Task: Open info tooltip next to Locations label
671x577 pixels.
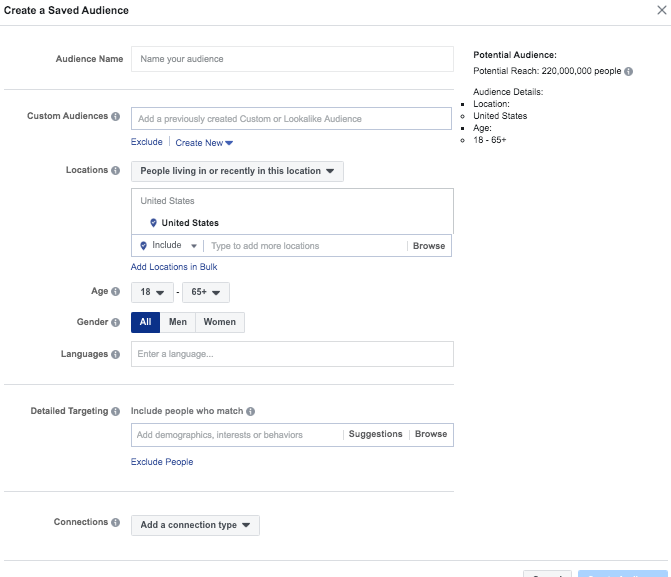Action: coord(116,170)
